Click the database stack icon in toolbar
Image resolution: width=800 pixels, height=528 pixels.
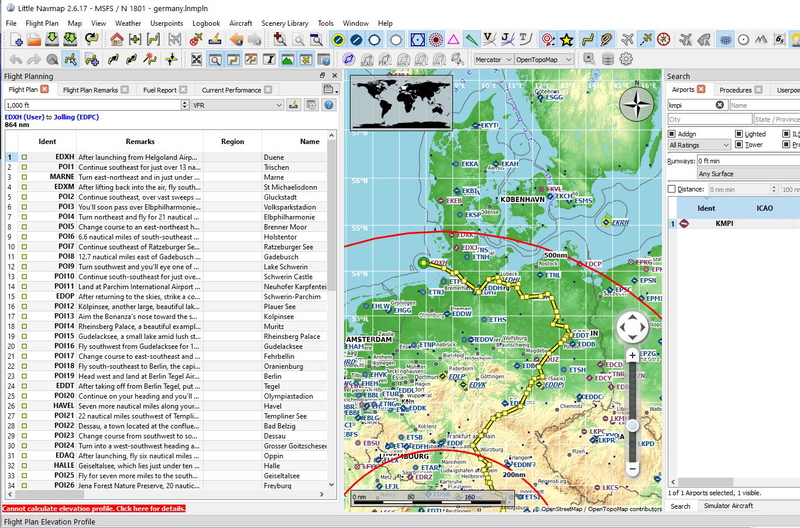[608, 59]
